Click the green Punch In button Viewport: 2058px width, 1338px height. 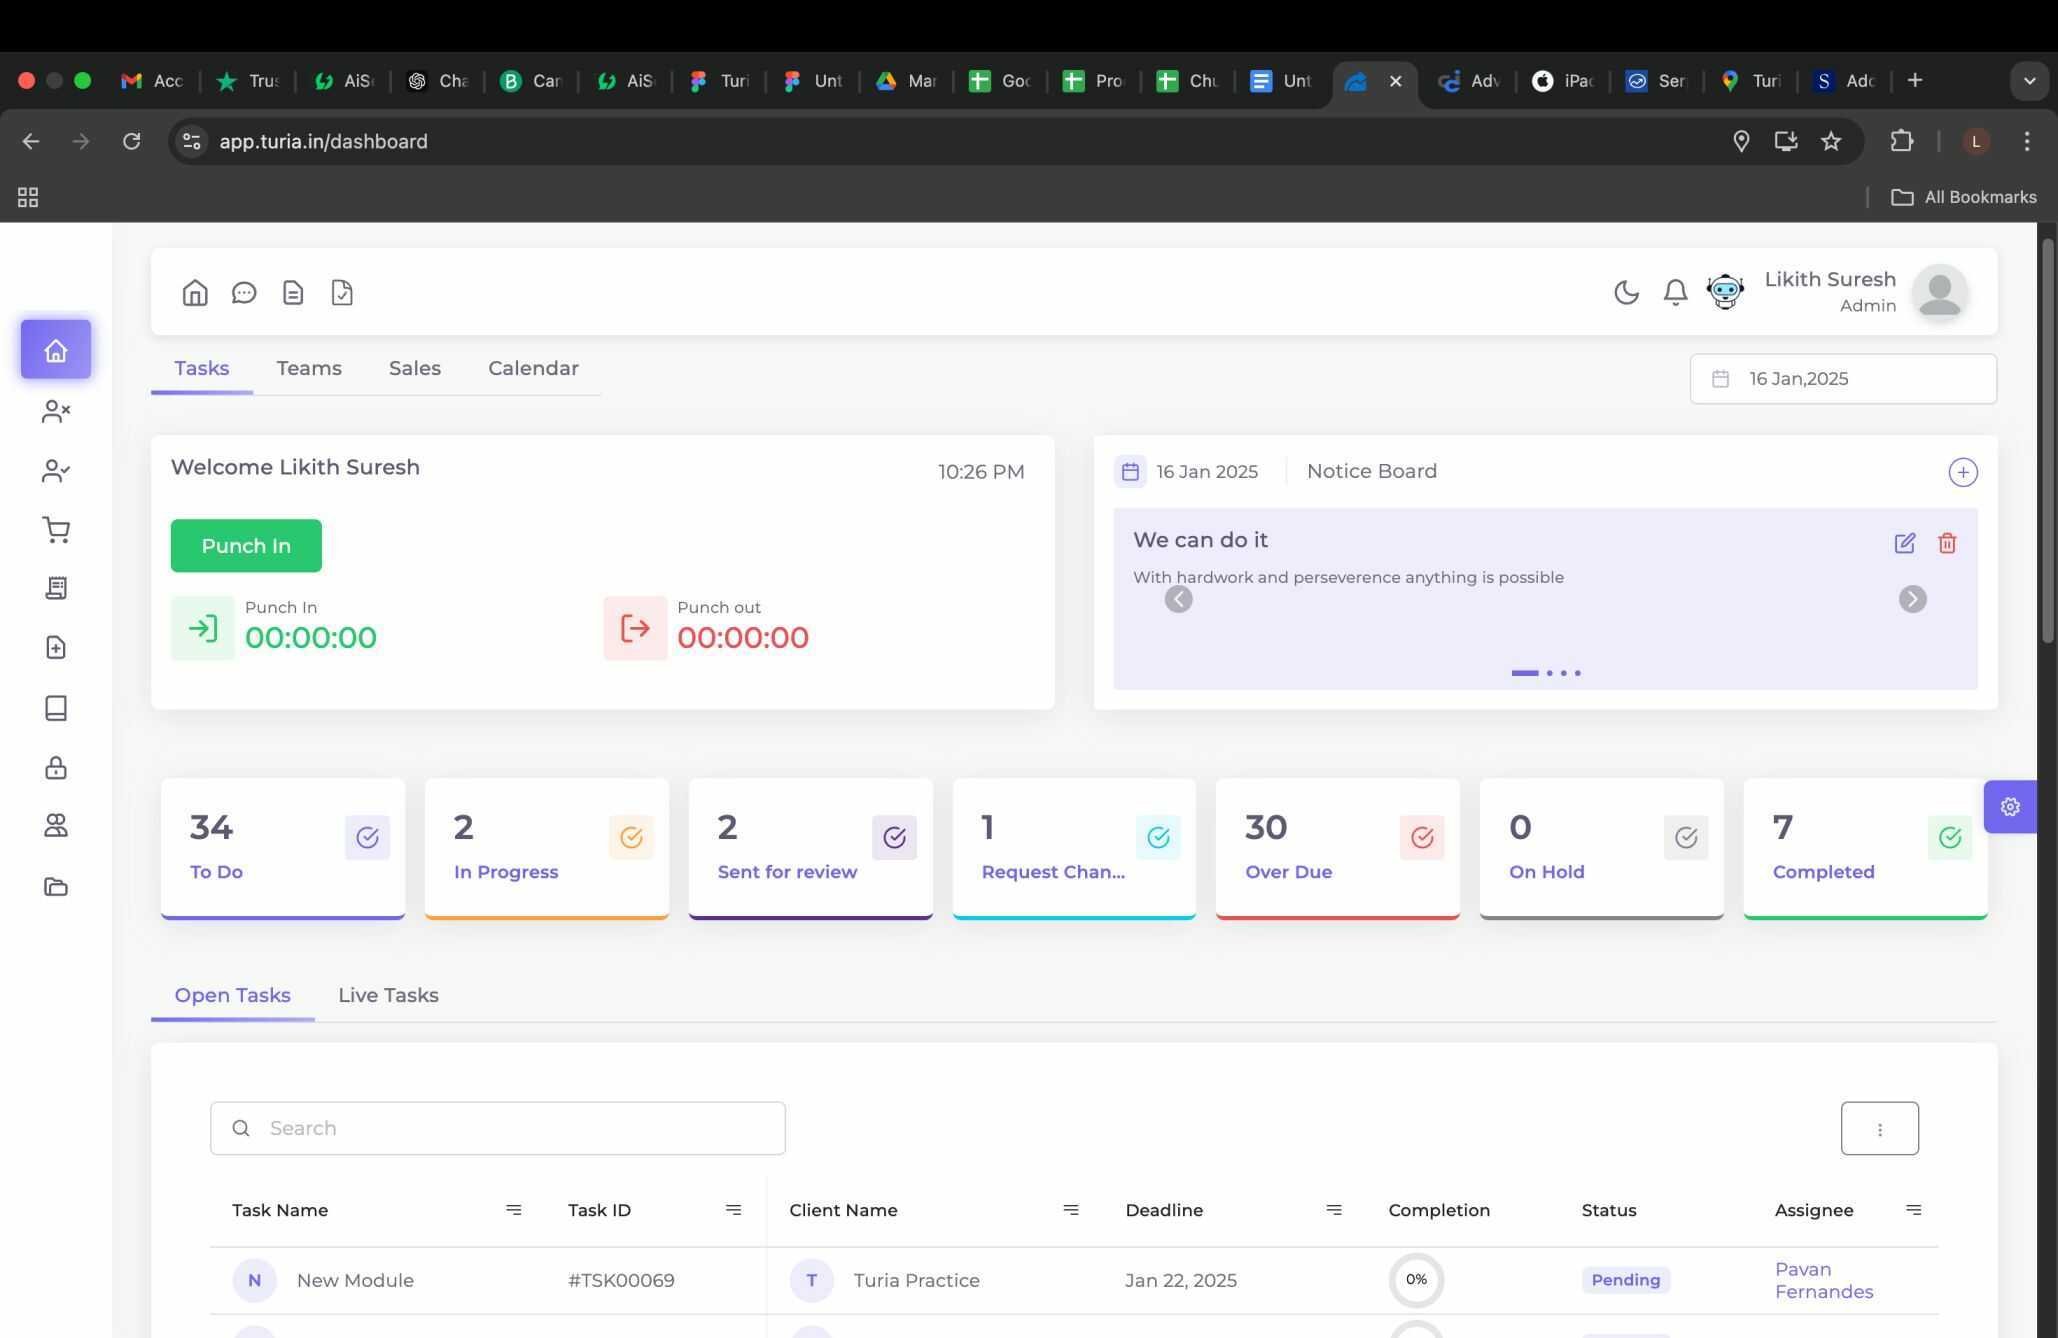coord(246,546)
